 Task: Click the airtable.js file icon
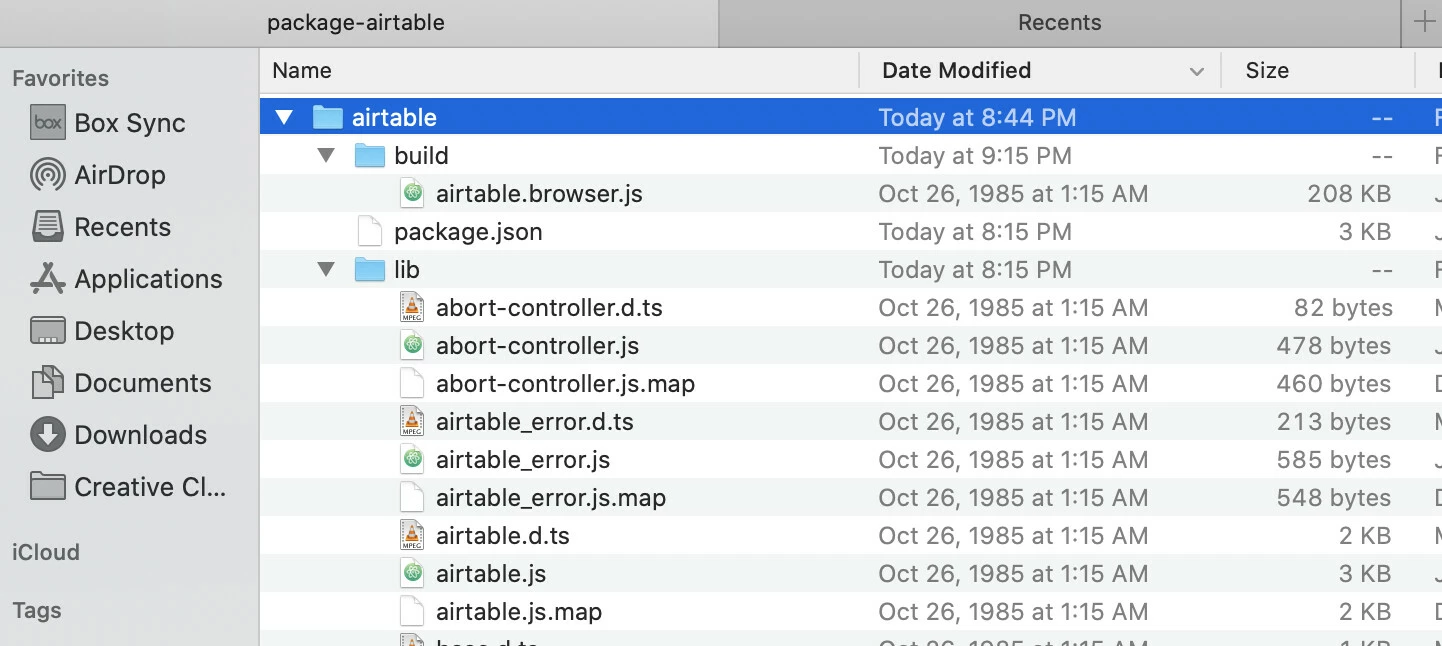pos(412,574)
